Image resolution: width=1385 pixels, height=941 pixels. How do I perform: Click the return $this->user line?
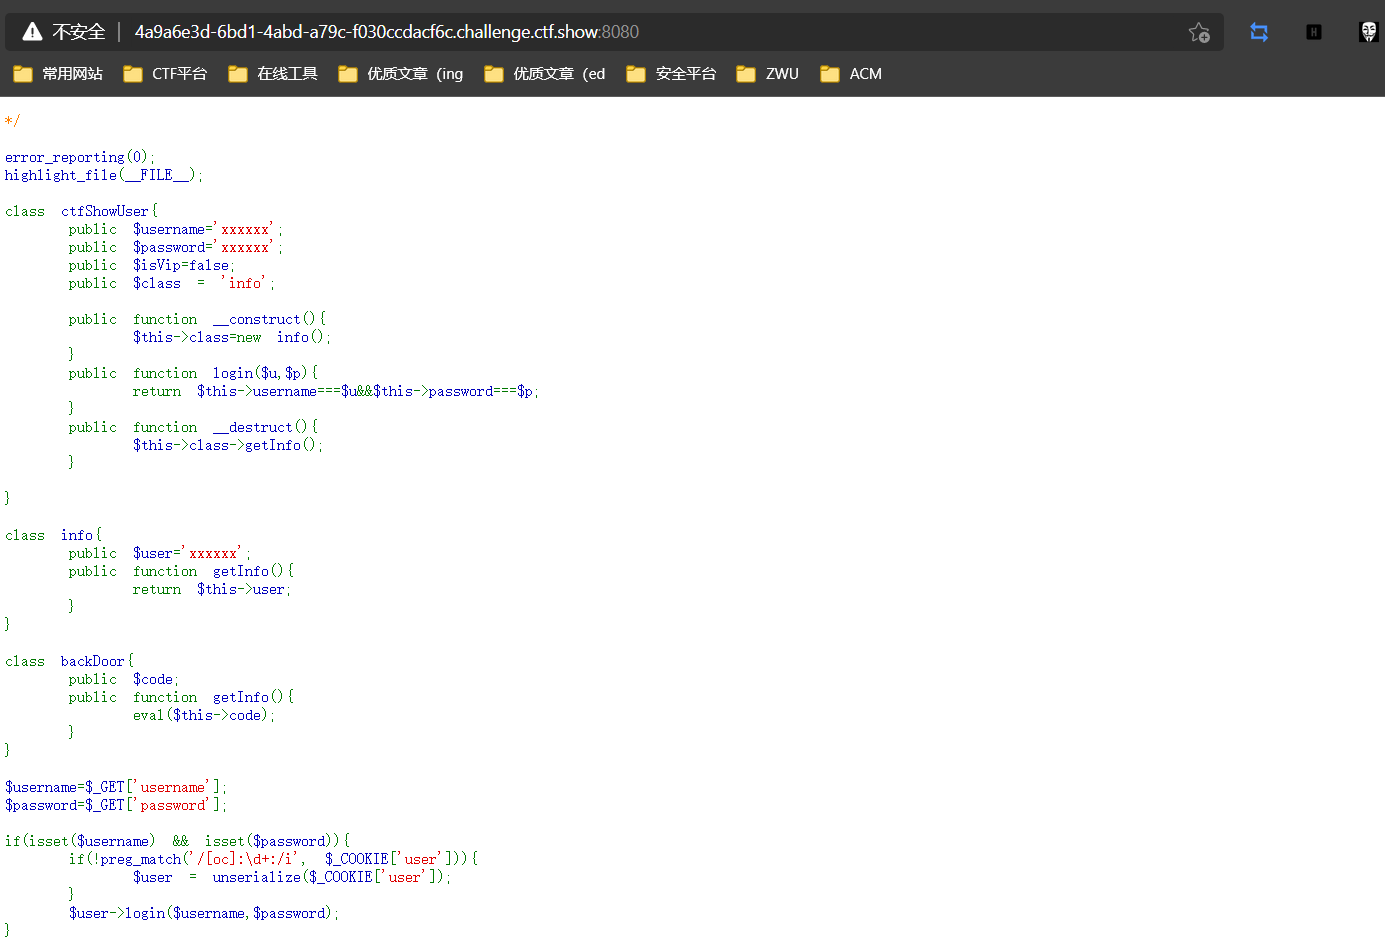point(212,589)
